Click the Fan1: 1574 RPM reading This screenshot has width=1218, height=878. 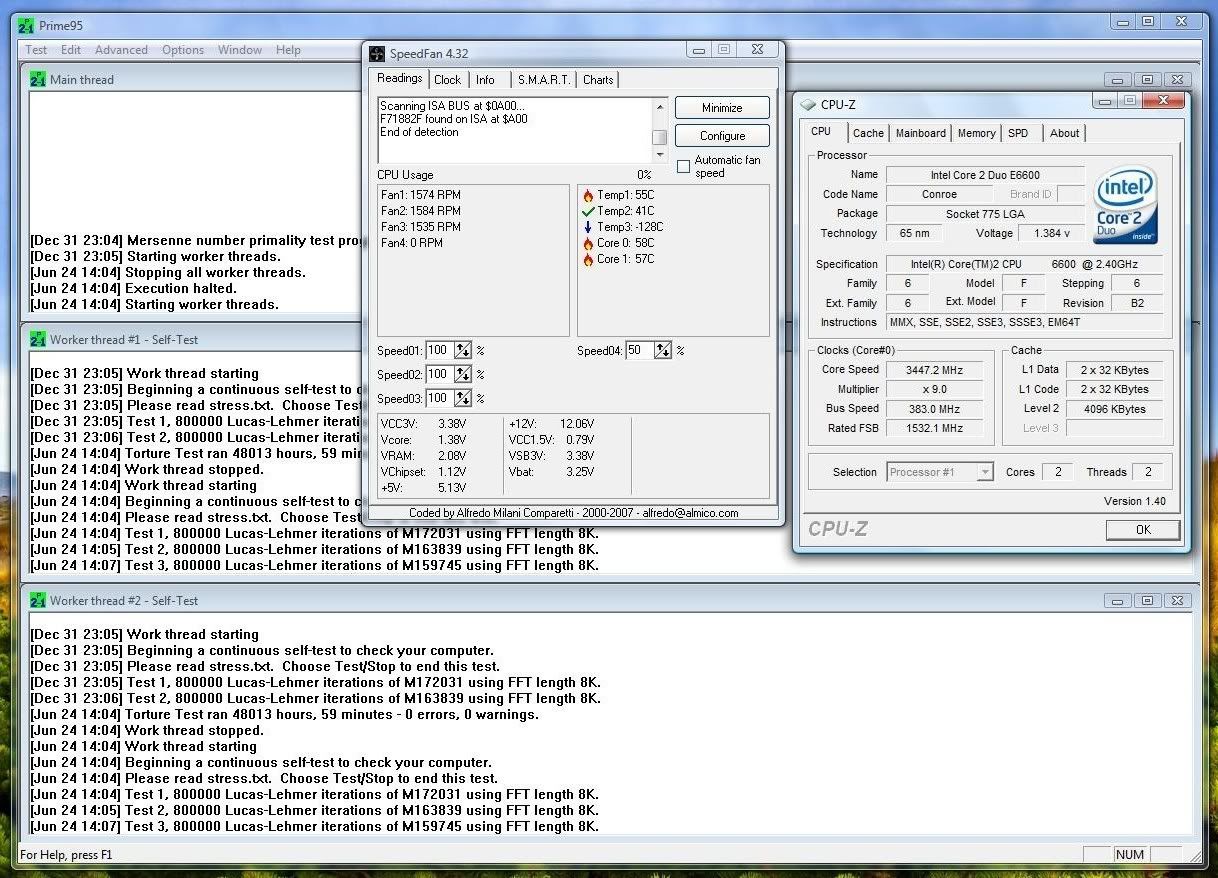pos(421,195)
